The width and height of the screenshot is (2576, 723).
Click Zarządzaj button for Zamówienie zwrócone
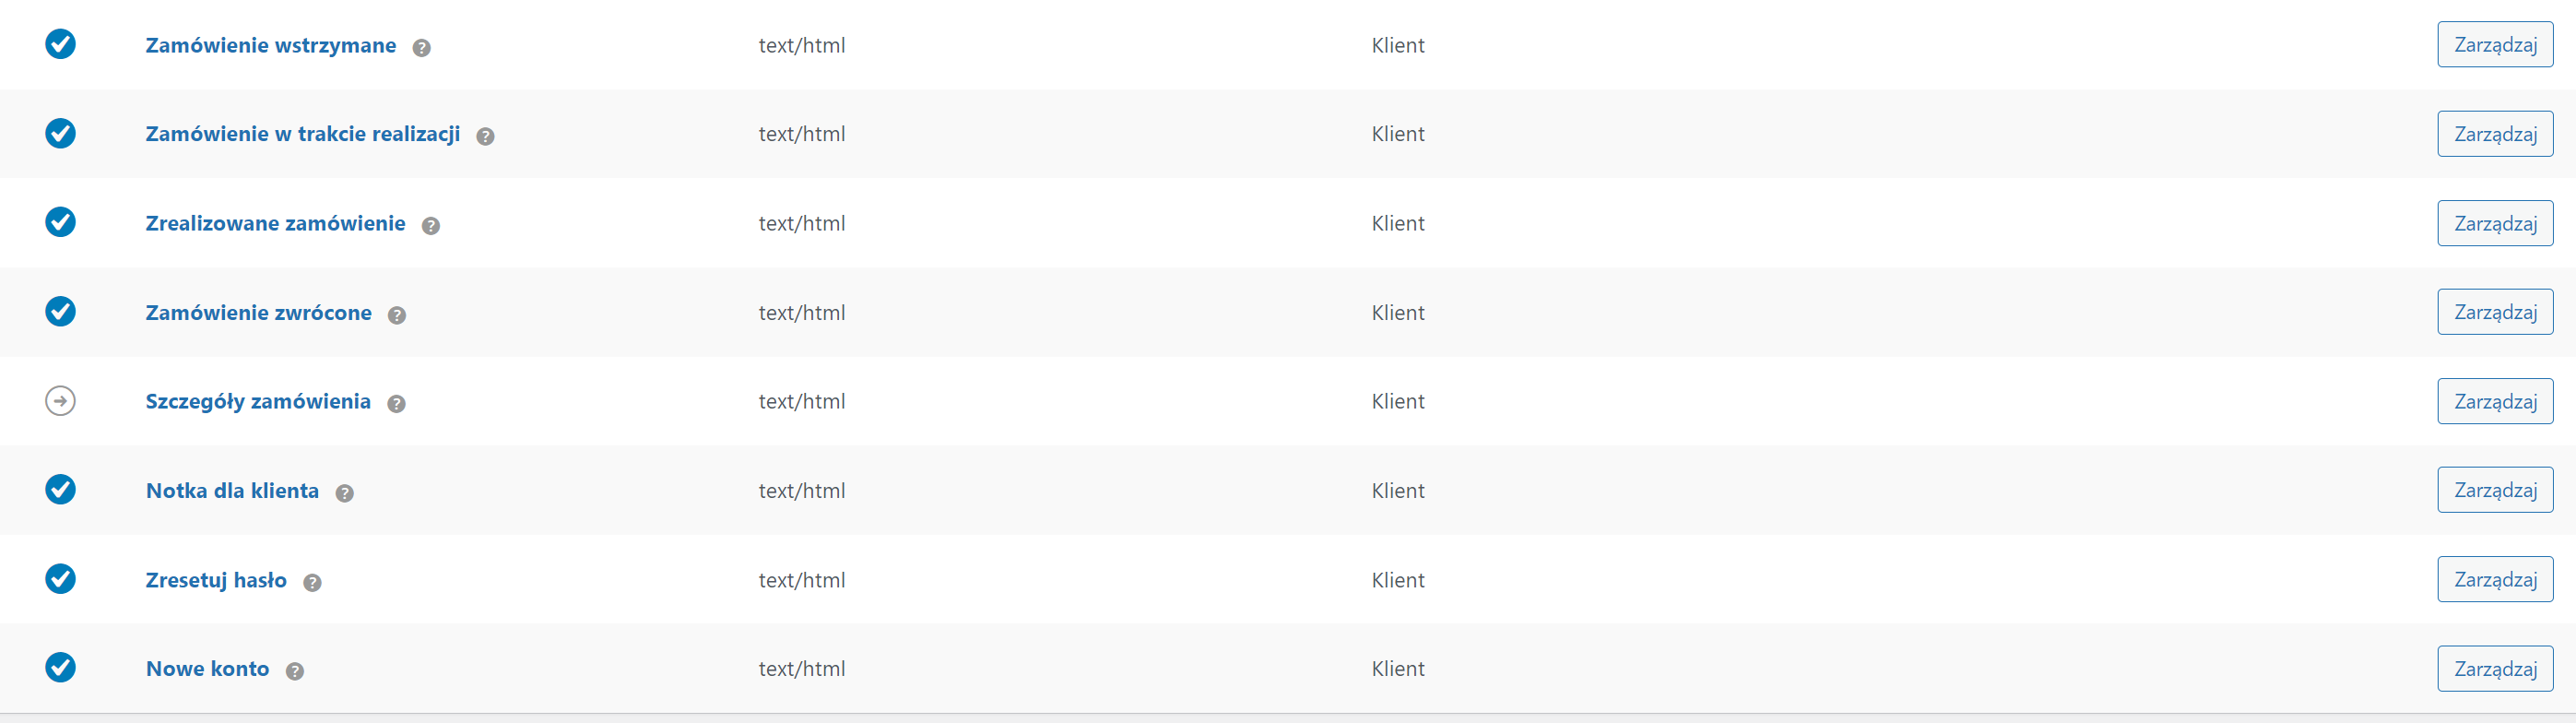pyautogui.click(x=2495, y=312)
